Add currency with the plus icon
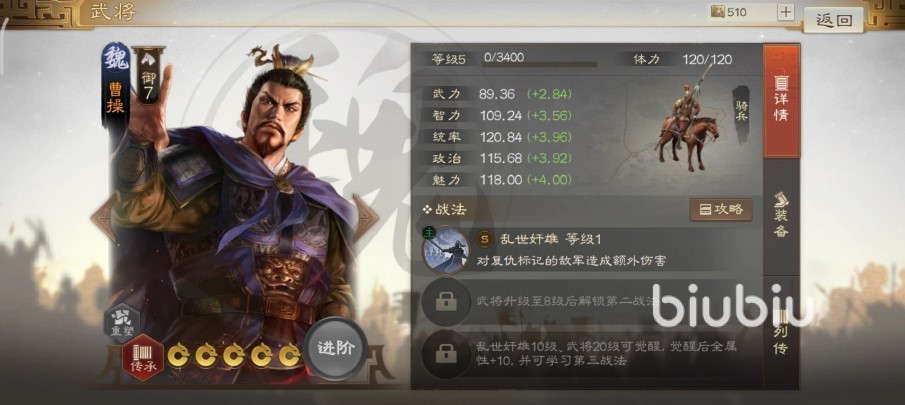Image resolution: width=905 pixels, height=405 pixels. tap(786, 12)
